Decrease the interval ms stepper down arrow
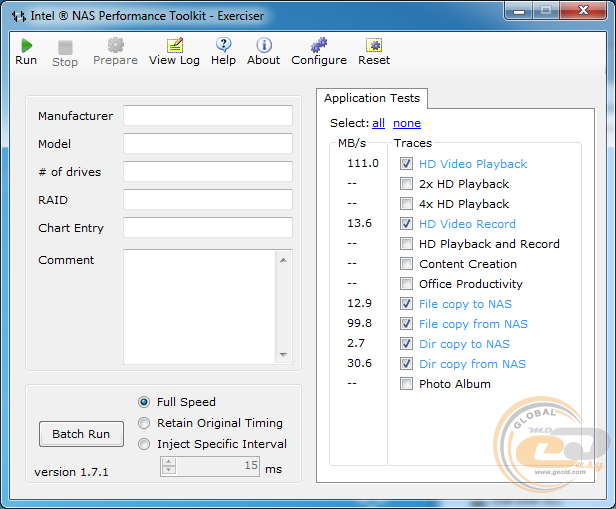Viewport: 616px width, 509px height. [169, 470]
